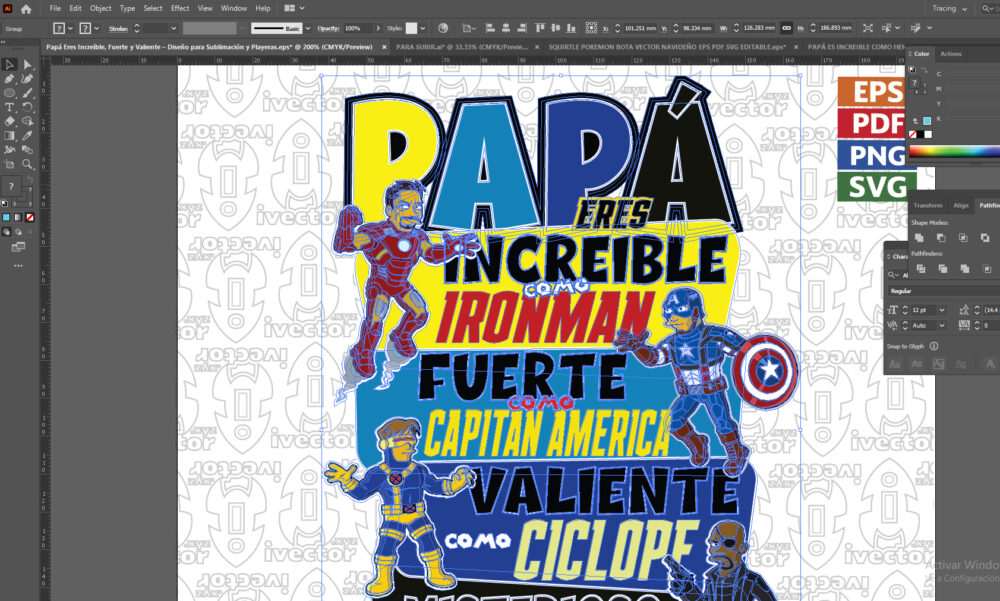Click the Intersect shape mode icon
Image resolution: width=1000 pixels, height=601 pixels.
(963, 238)
